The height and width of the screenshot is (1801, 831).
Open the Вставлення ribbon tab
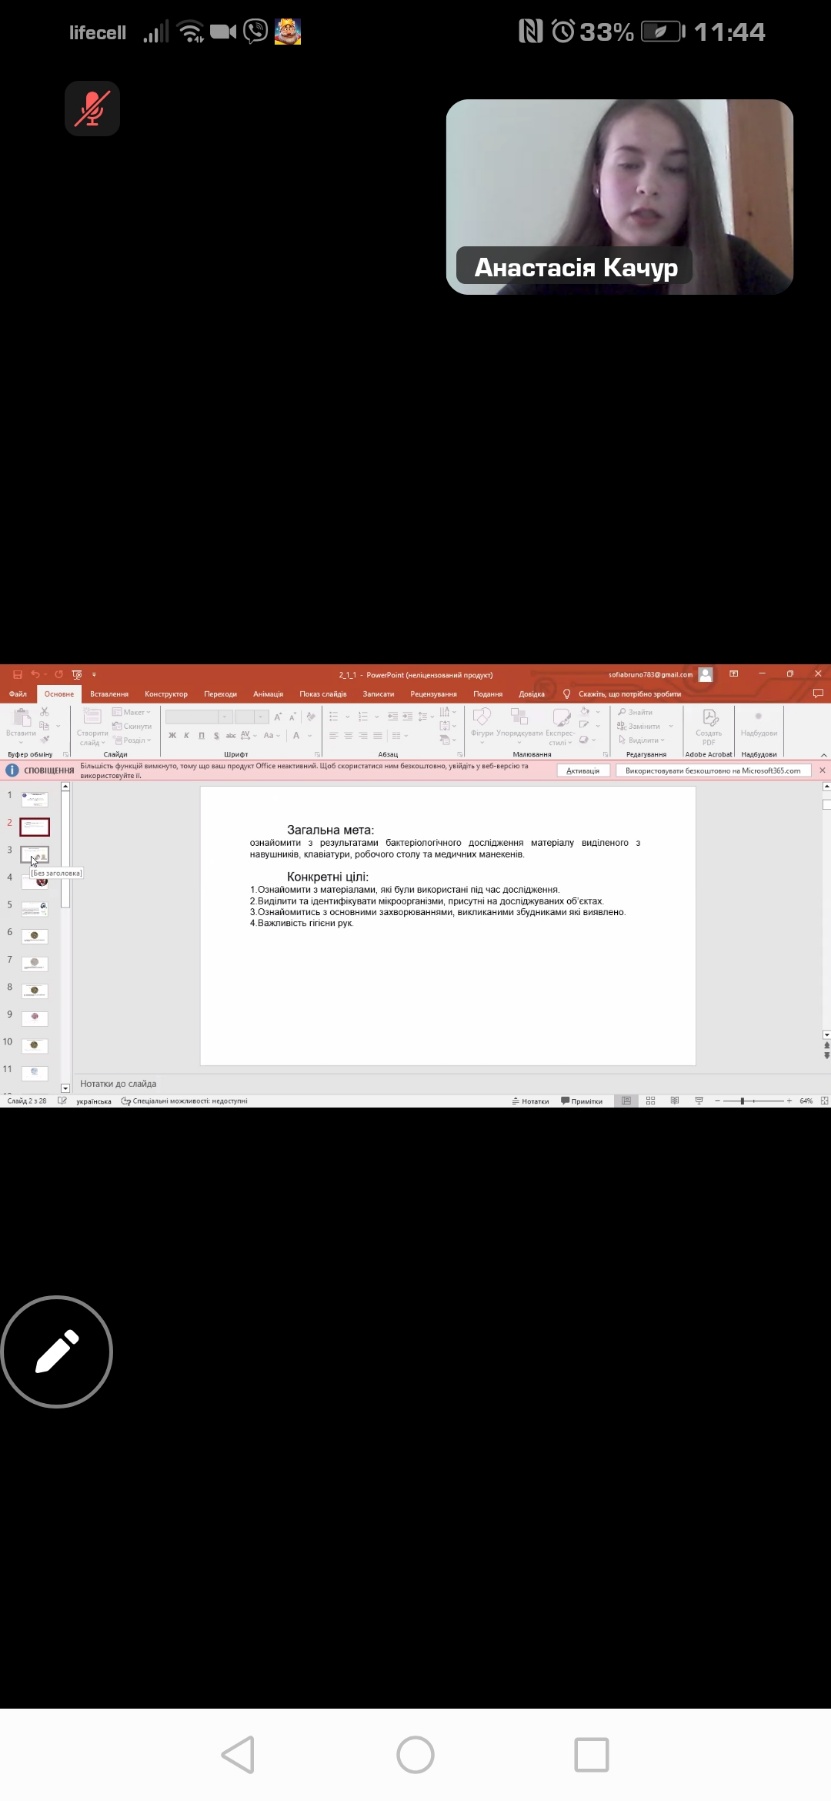point(109,694)
